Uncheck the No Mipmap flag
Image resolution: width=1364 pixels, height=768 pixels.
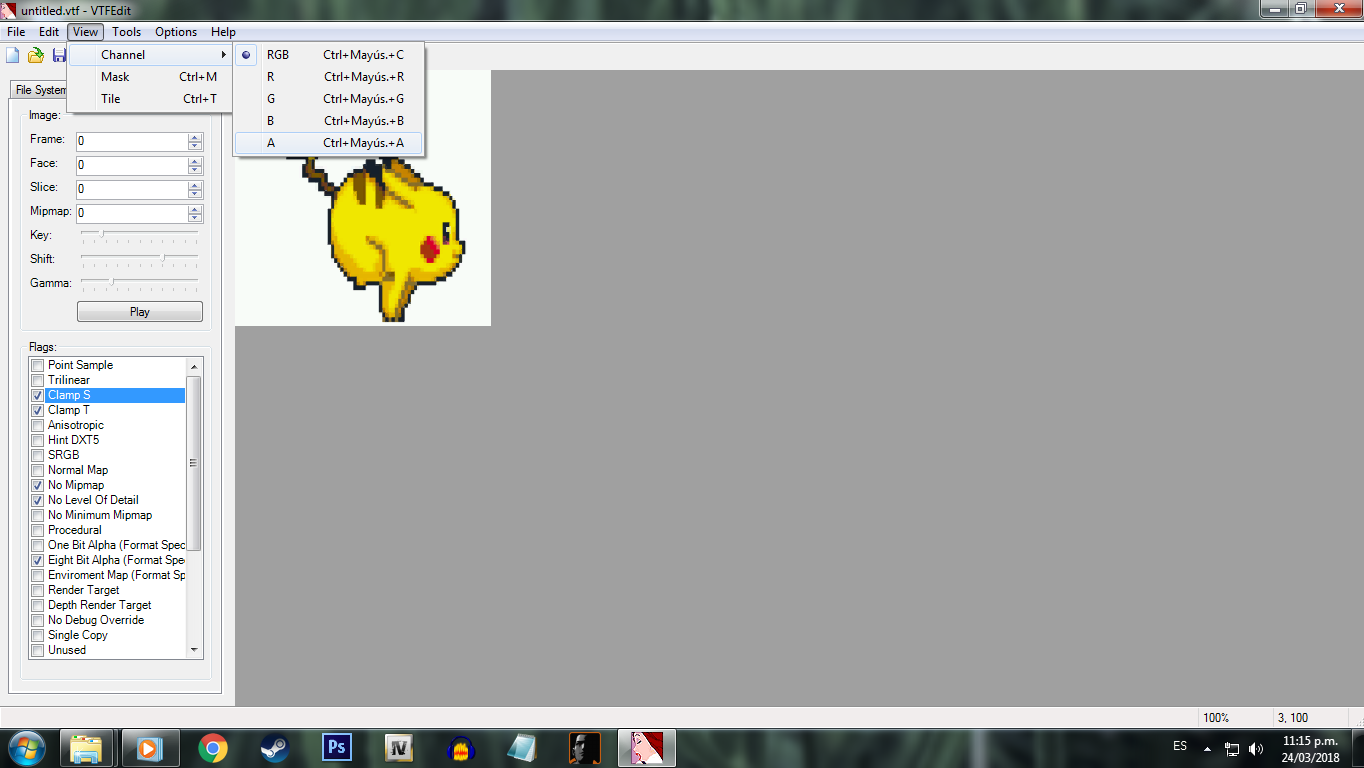pos(38,485)
